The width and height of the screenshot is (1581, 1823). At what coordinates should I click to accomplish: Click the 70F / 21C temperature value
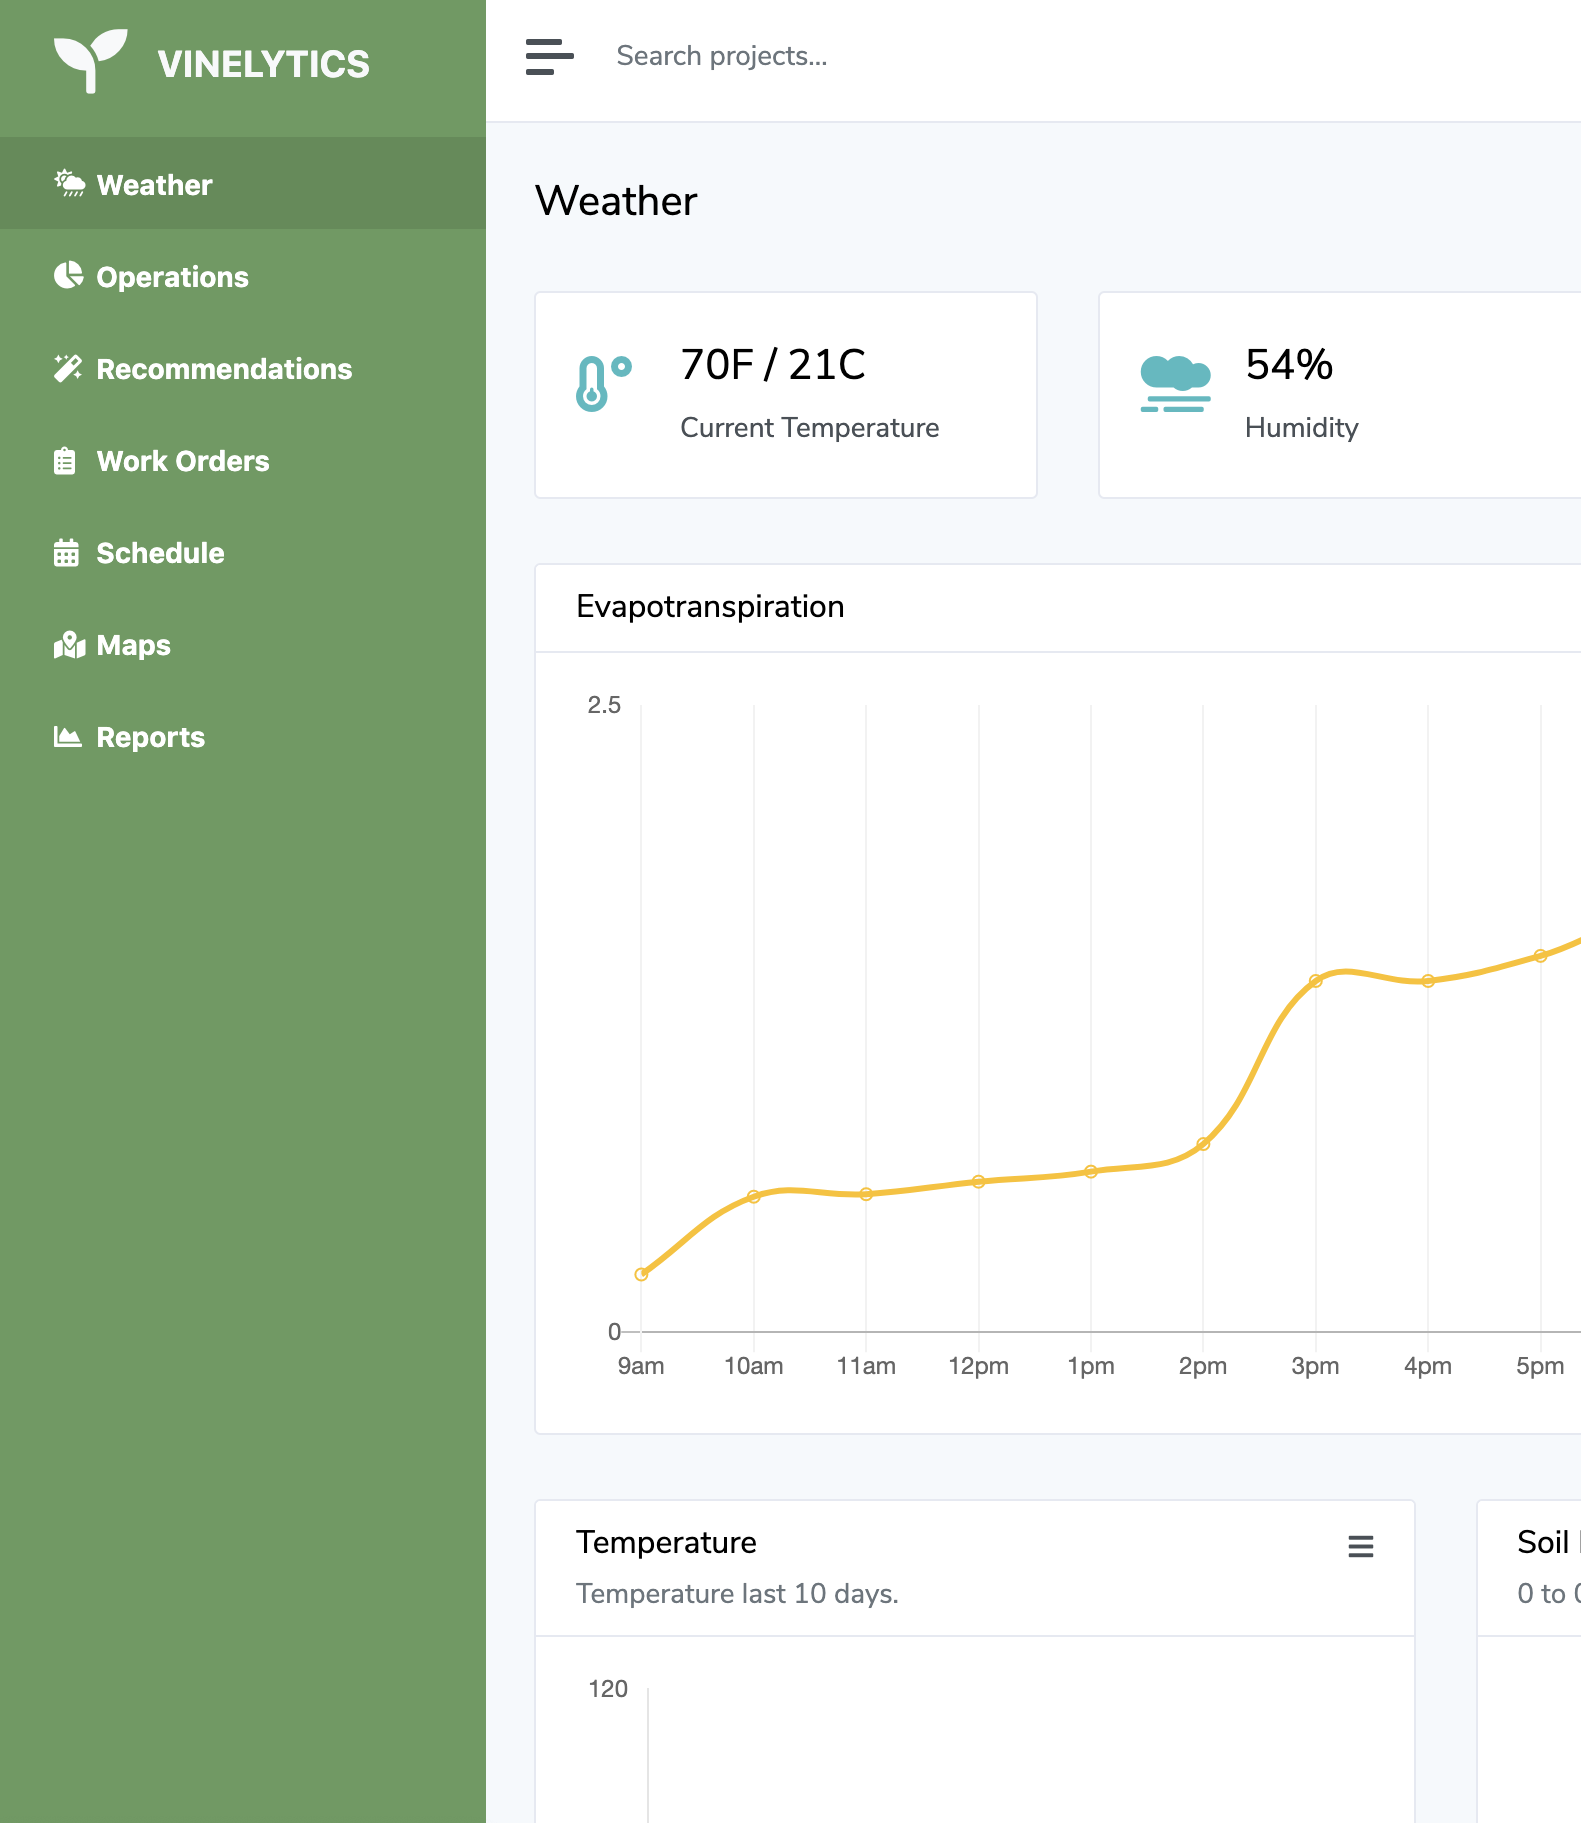point(773,365)
